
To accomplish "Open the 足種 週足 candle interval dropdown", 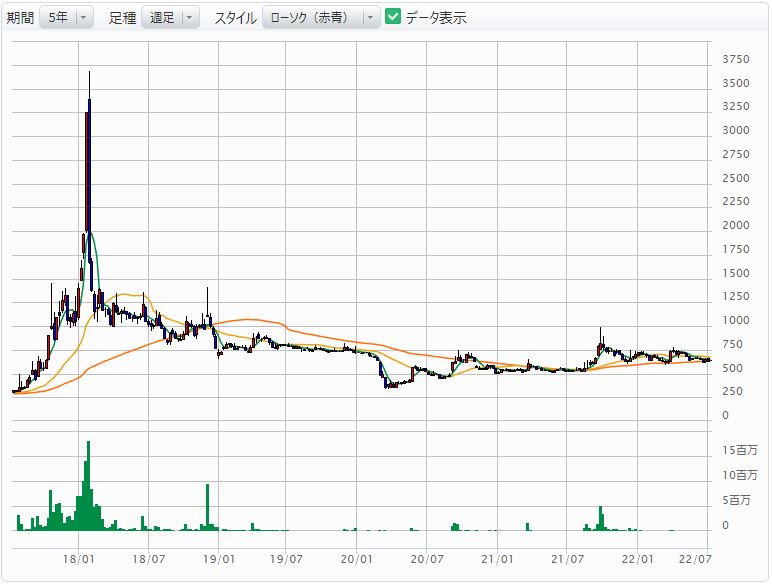I will coord(170,18).
